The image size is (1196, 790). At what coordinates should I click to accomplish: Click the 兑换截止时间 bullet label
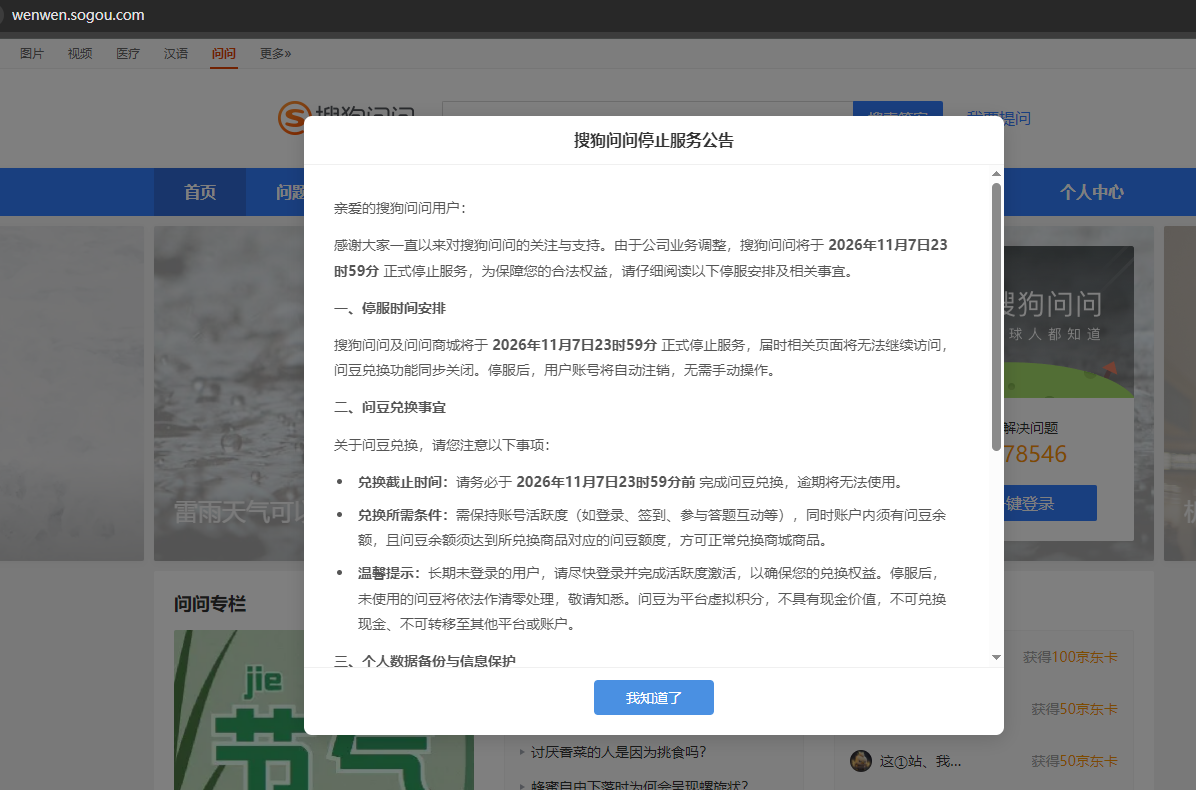pos(403,482)
